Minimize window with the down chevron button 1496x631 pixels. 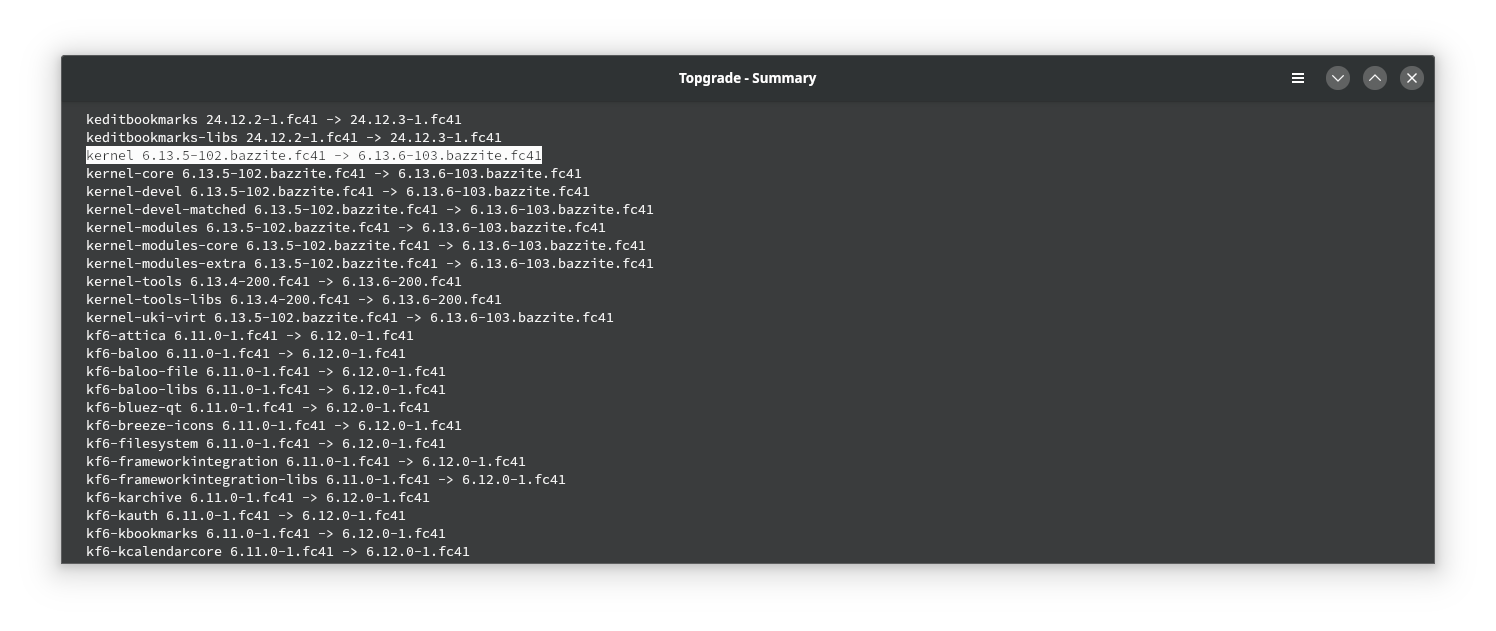(1338, 78)
